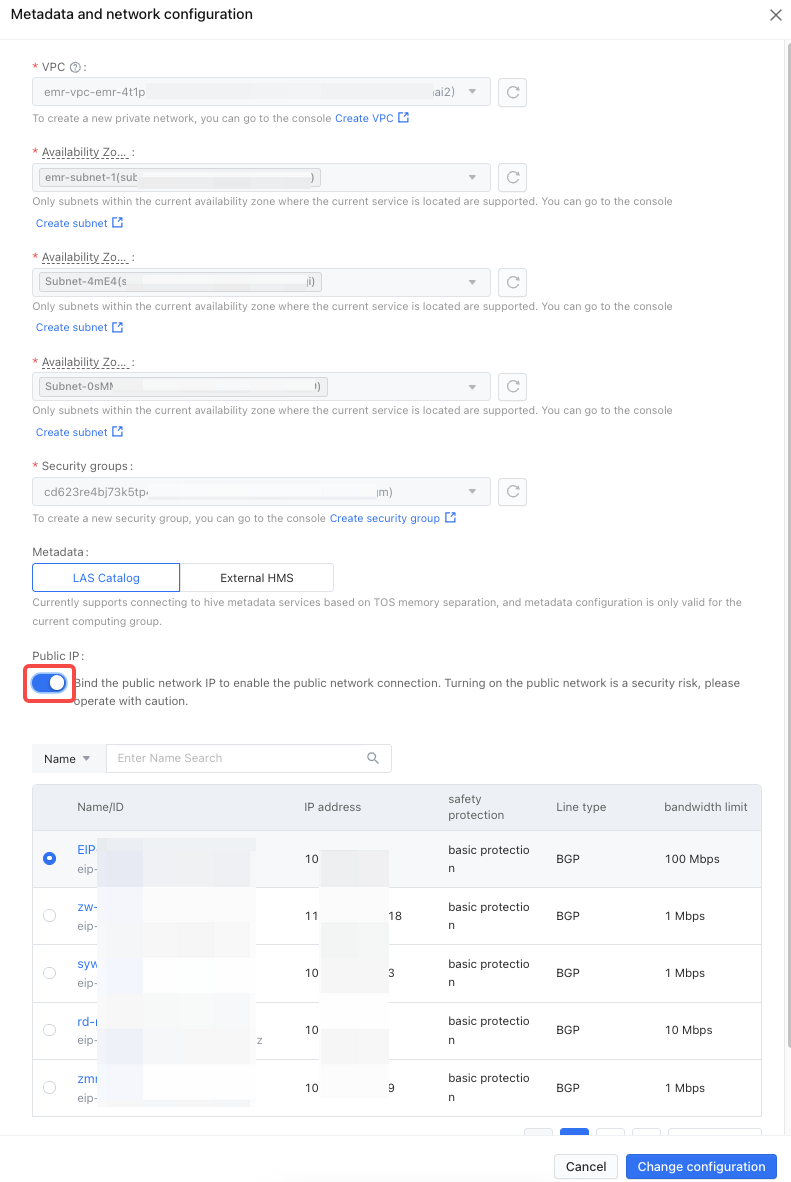Click the VPC help question icon

point(75,67)
